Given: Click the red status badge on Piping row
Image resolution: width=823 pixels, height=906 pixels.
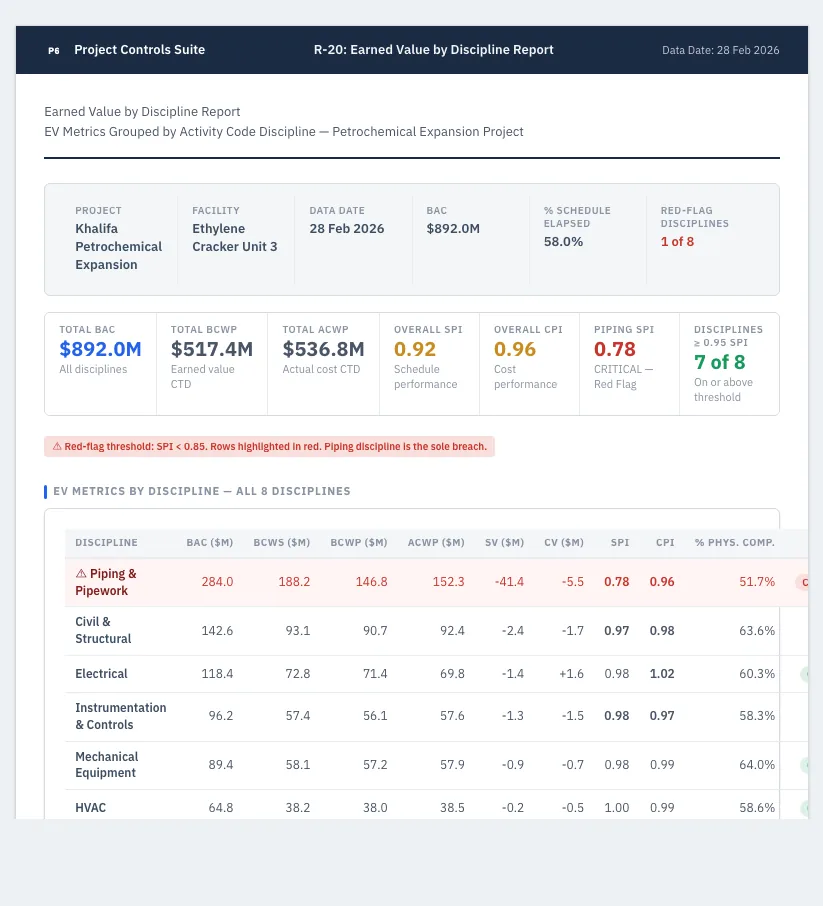Looking at the screenshot, I should 802,582.
